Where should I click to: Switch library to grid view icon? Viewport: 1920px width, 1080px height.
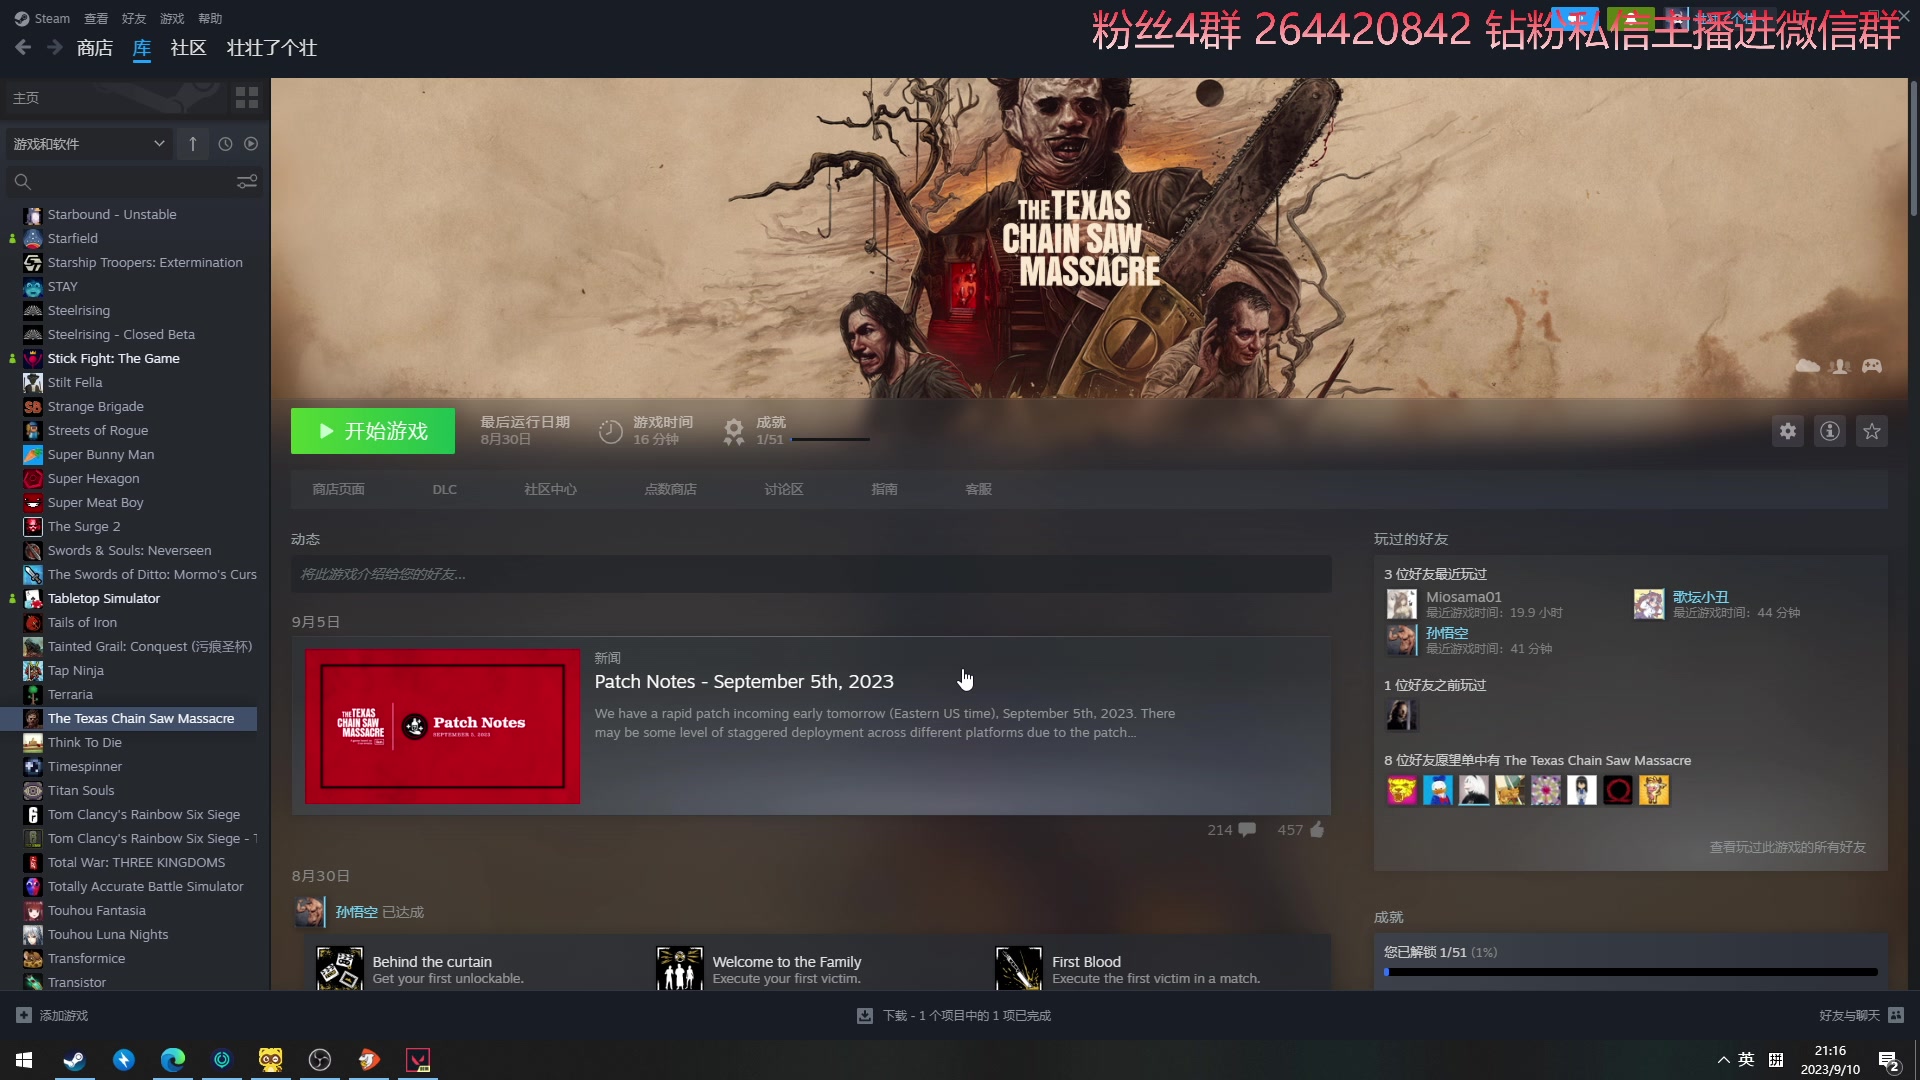point(246,97)
